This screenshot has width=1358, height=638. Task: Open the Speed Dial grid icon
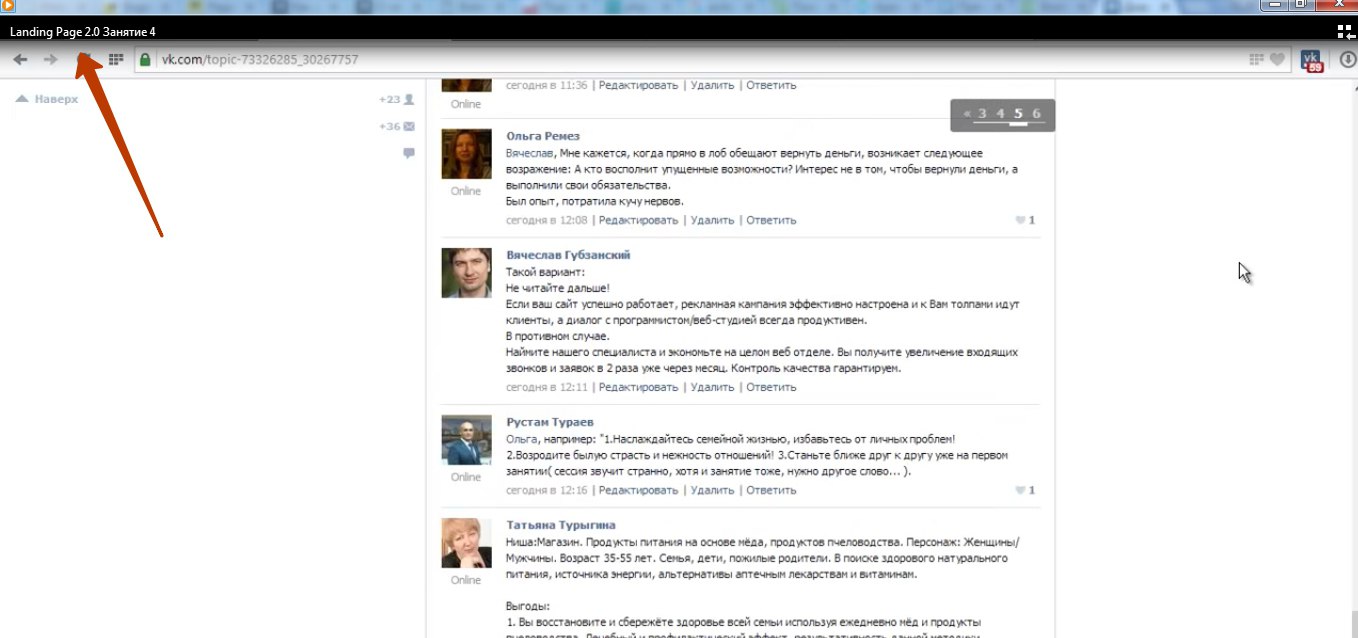116,60
